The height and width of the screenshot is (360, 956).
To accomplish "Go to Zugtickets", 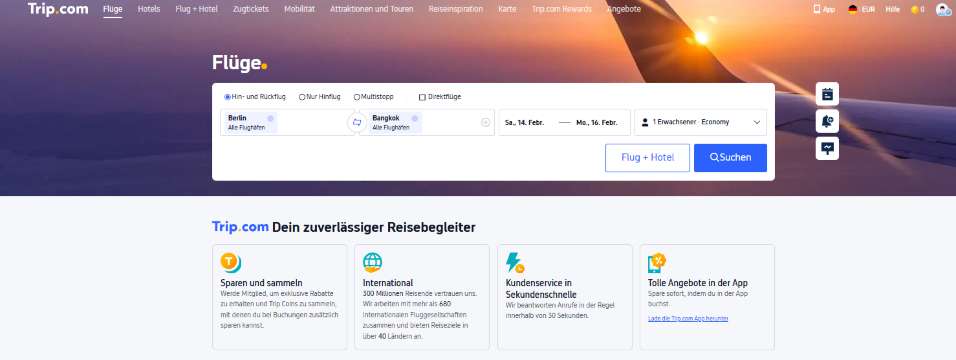I will coord(251,9).
